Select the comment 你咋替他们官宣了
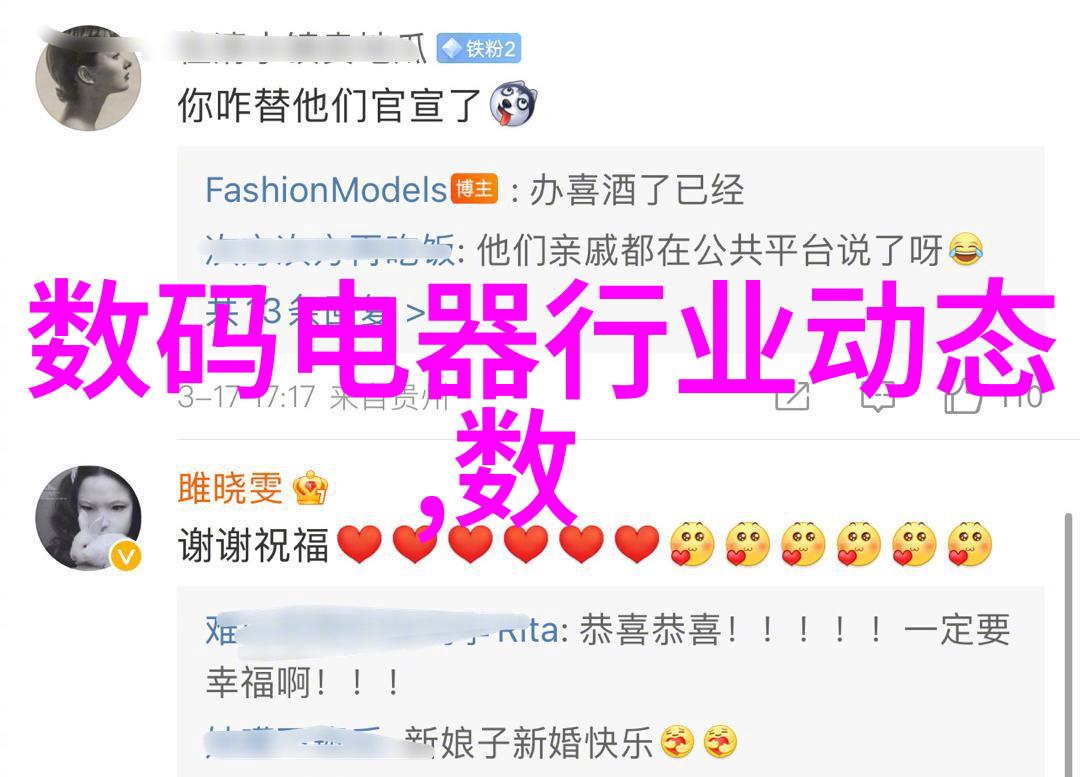This screenshot has width=1080, height=777. (329, 106)
